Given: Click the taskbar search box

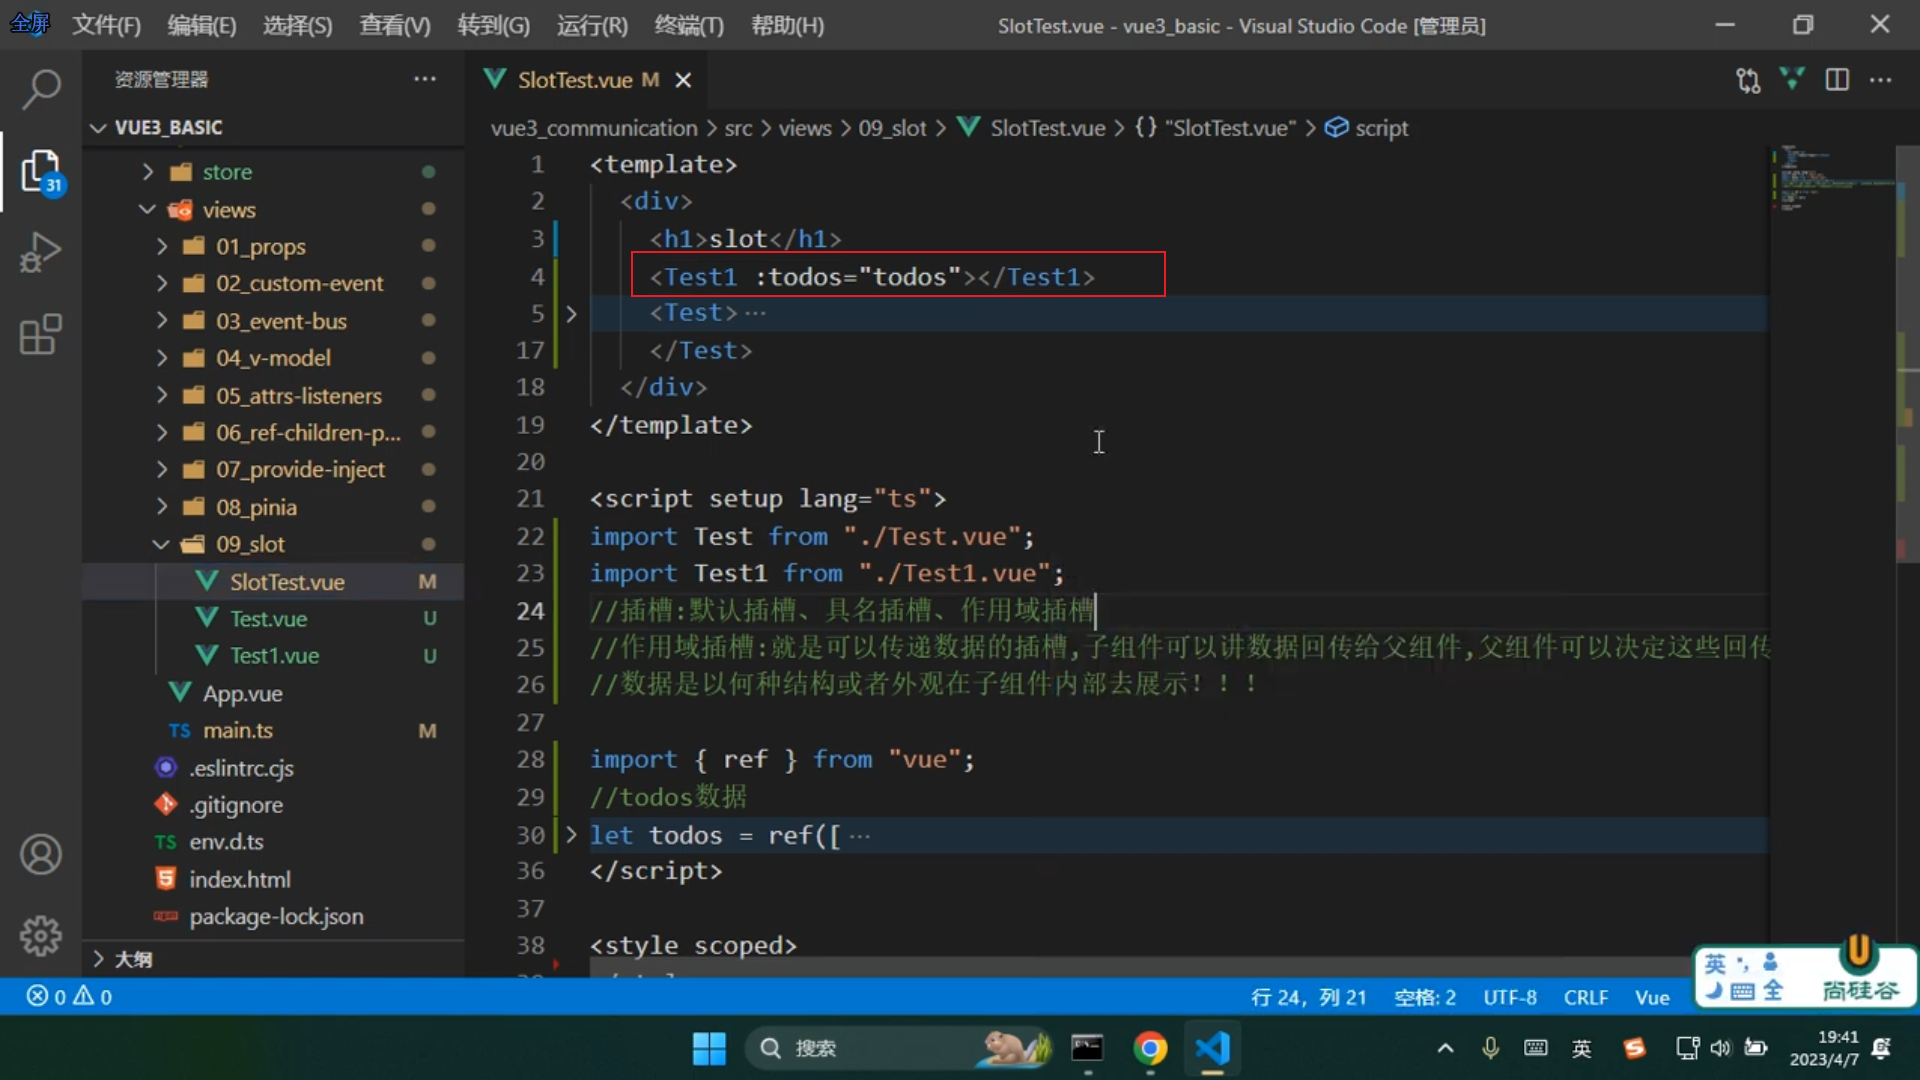Looking at the screenshot, I should tap(898, 1048).
